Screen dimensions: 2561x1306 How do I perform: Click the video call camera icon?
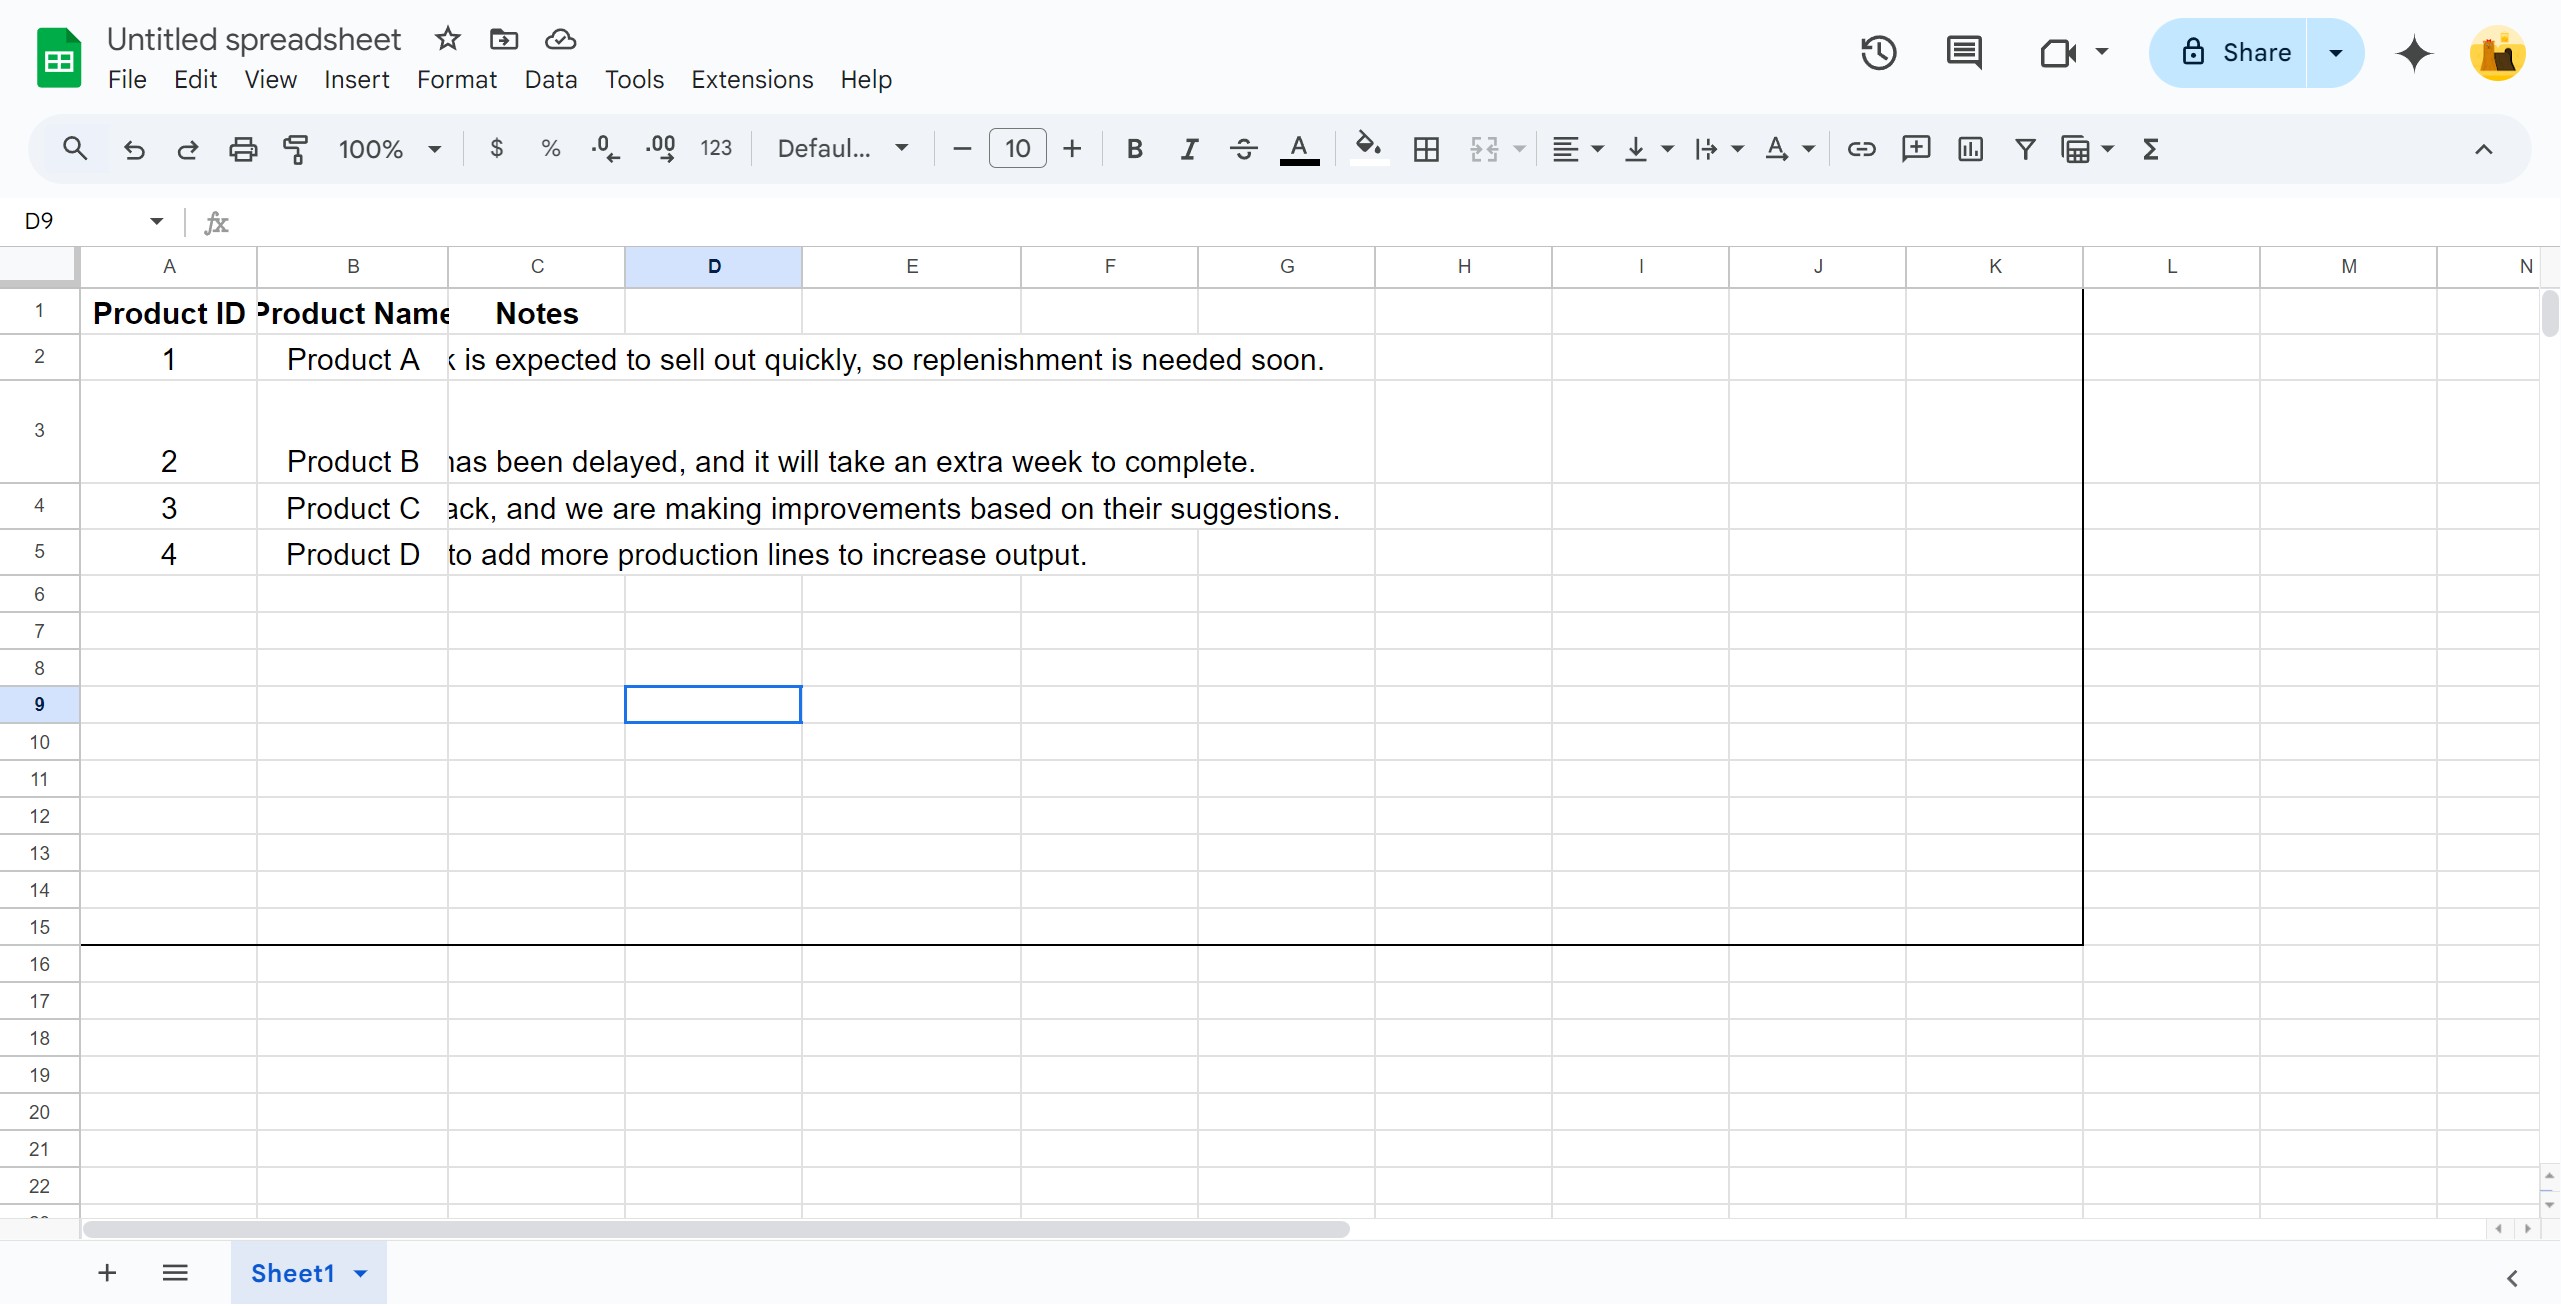click(x=2057, y=52)
